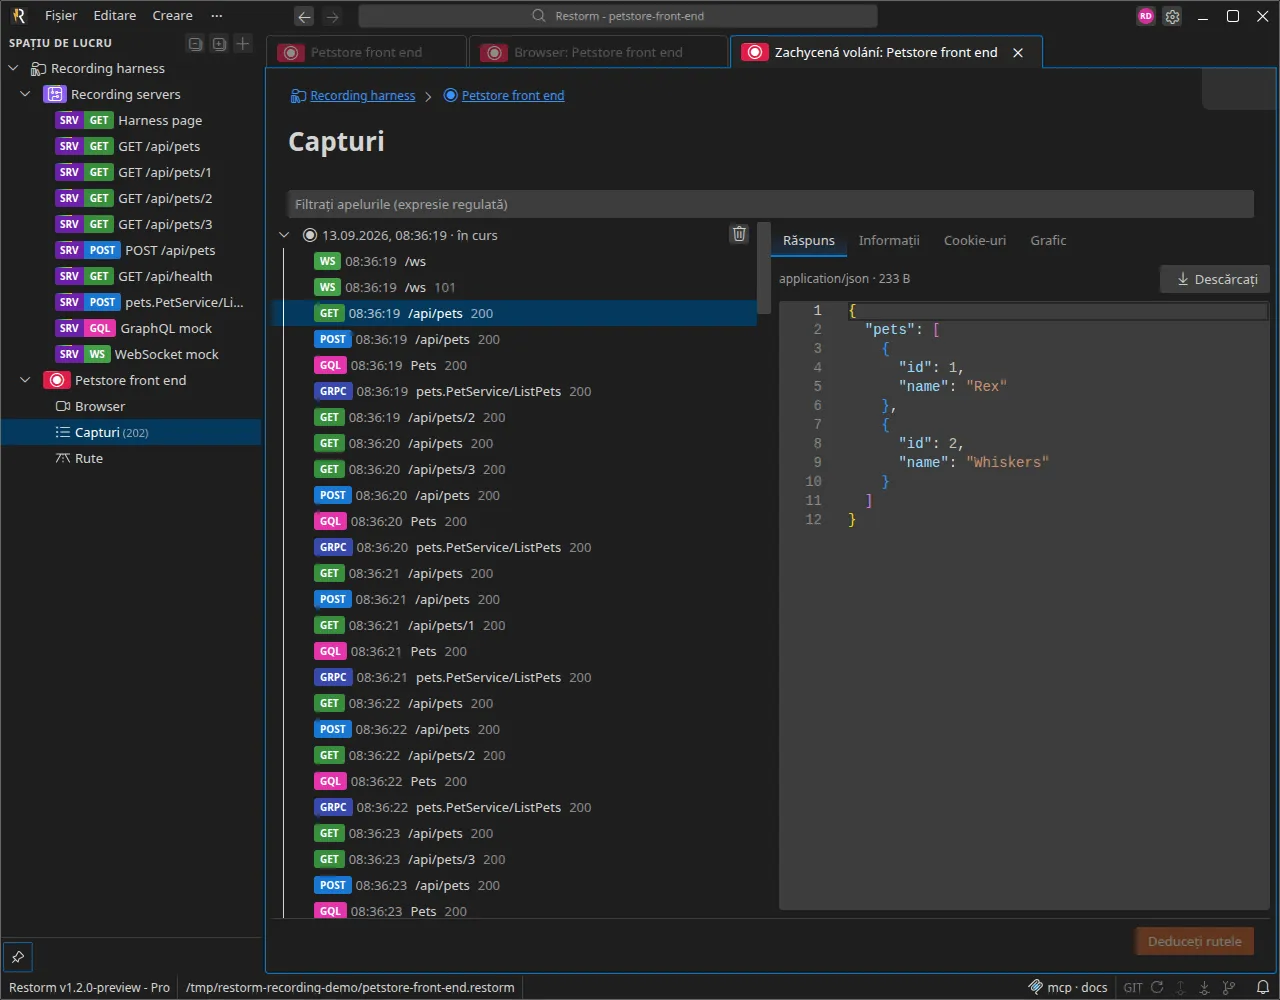Screen dimensions: 1280x1000
Task: Click the Restorm logo icon
Action: point(18,16)
